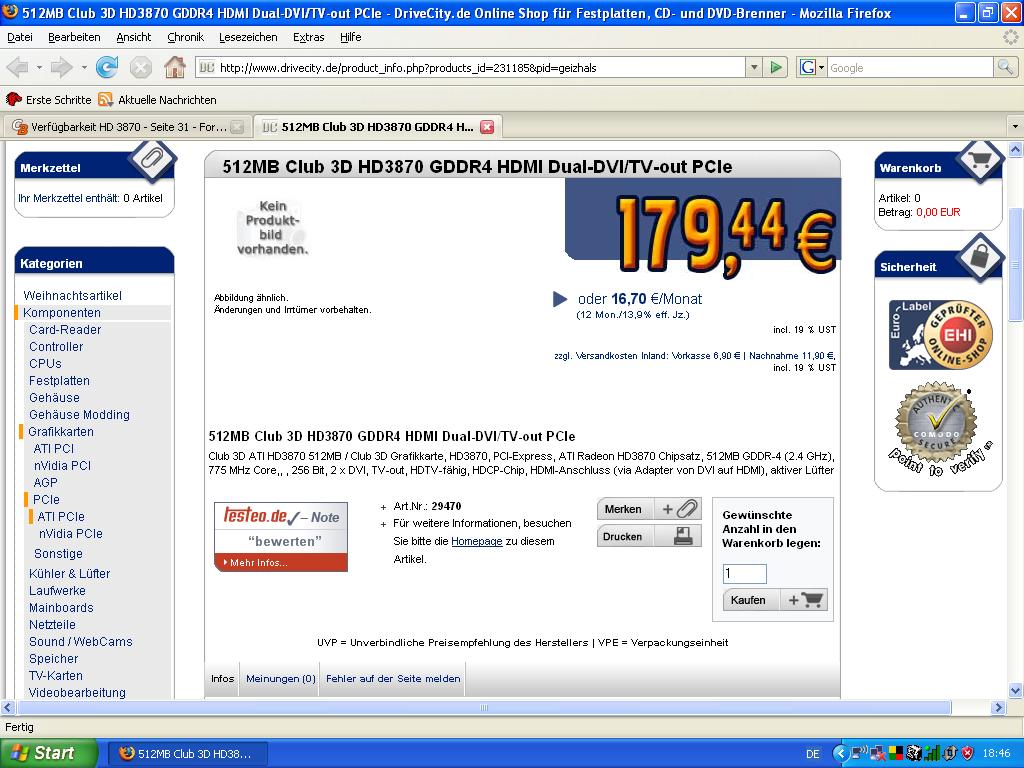Open the address bar history dropdown
This screenshot has height=768, width=1024.
tap(754, 67)
